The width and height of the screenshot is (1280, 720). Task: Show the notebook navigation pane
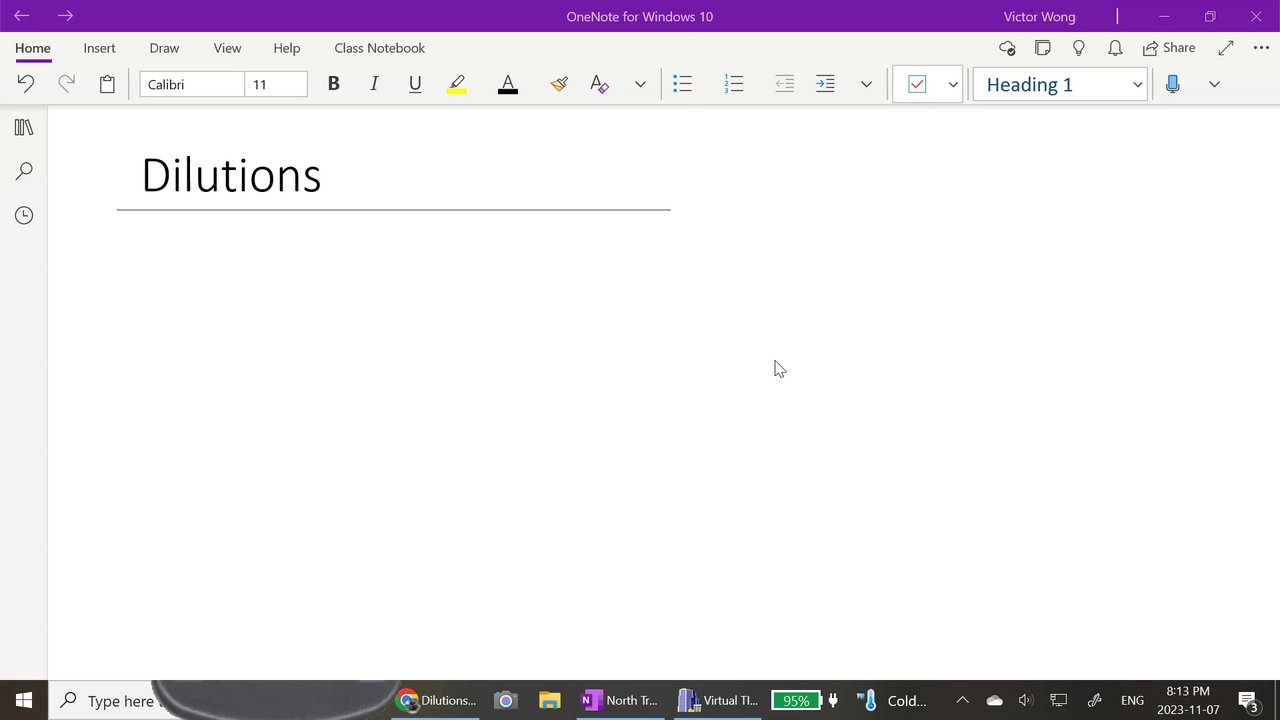pyautogui.click(x=24, y=128)
